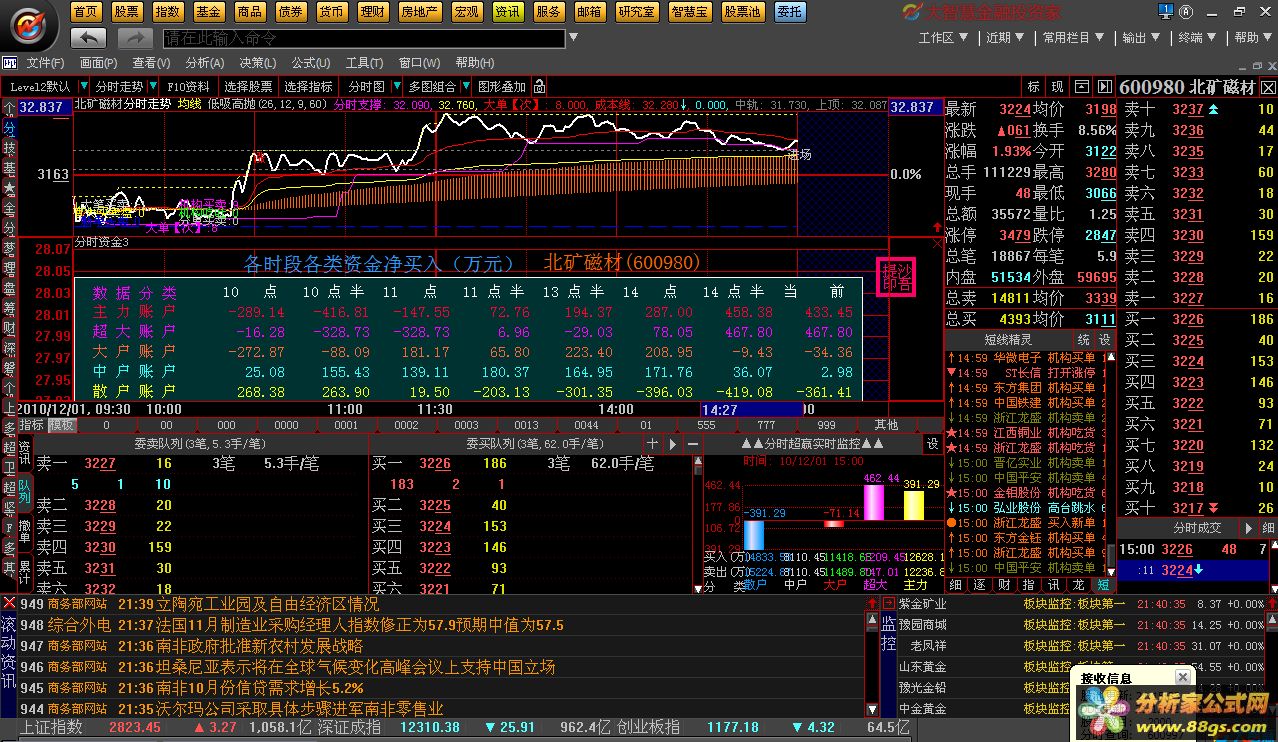Switch to the 短 tab under 短线精灵 list
This screenshot has height=742, width=1278.
(1104, 584)
